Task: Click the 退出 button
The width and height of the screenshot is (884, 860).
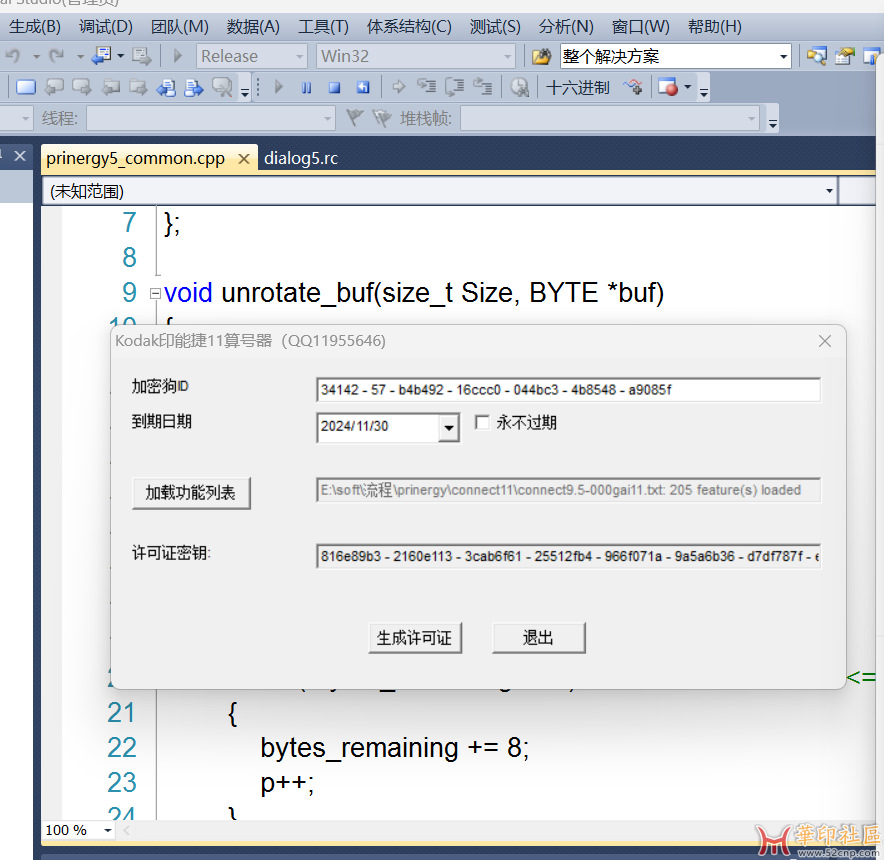Action: pyautogui.click(x=538, y=638)
